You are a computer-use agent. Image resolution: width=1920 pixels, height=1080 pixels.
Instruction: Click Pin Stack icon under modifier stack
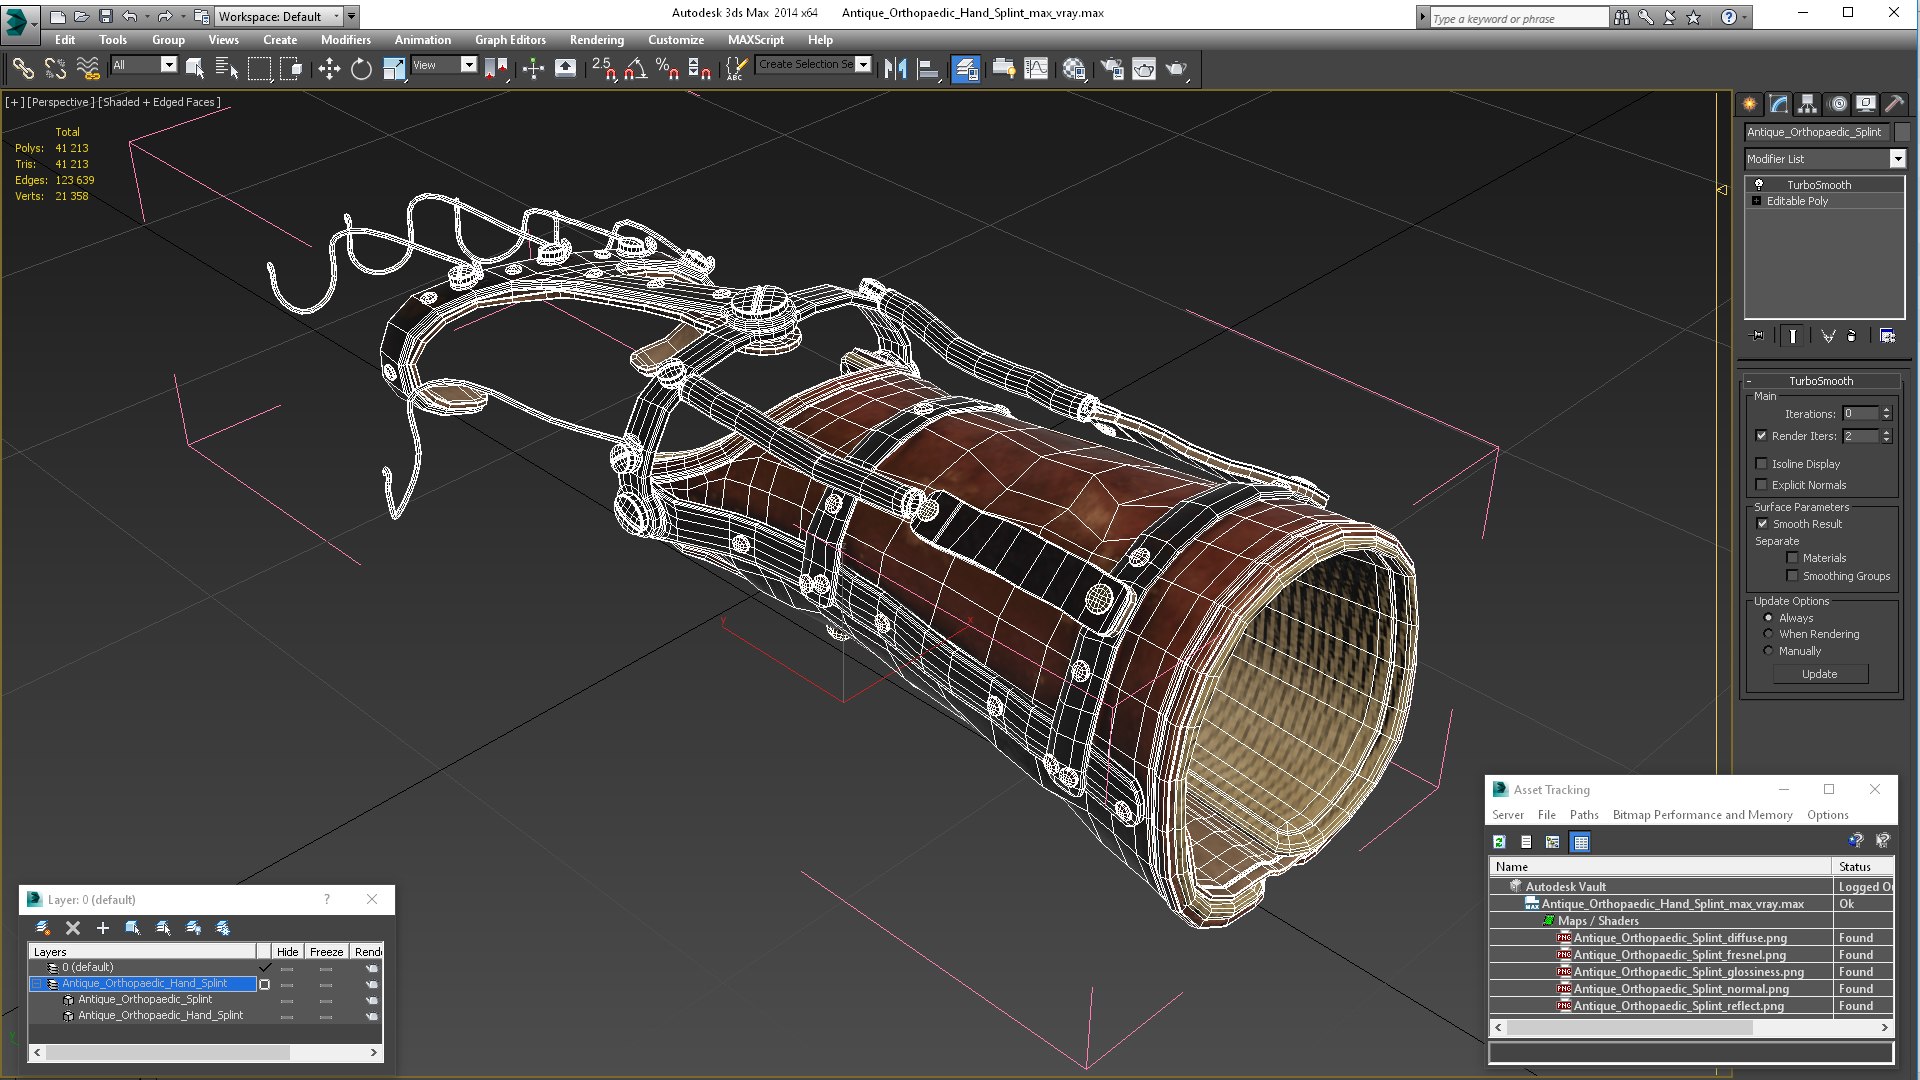coord(1758,336)
